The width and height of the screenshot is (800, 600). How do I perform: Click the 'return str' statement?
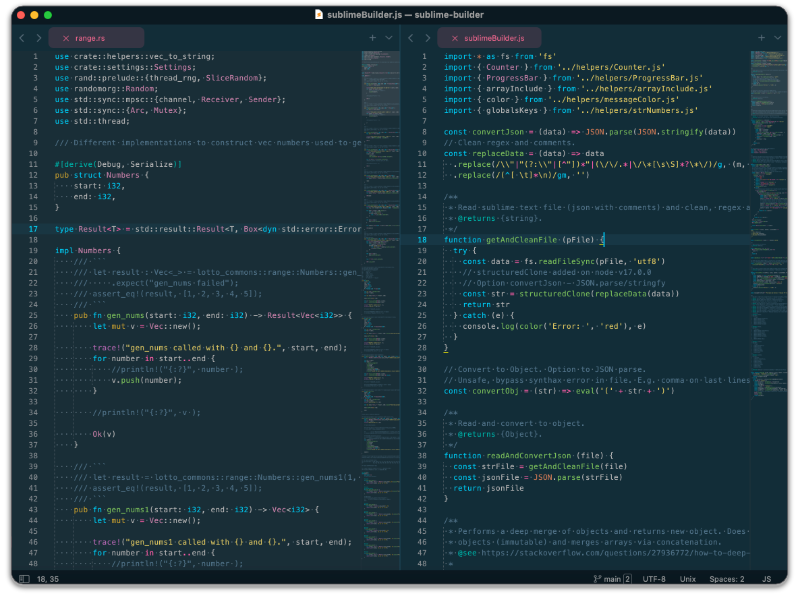pos(486,305)
